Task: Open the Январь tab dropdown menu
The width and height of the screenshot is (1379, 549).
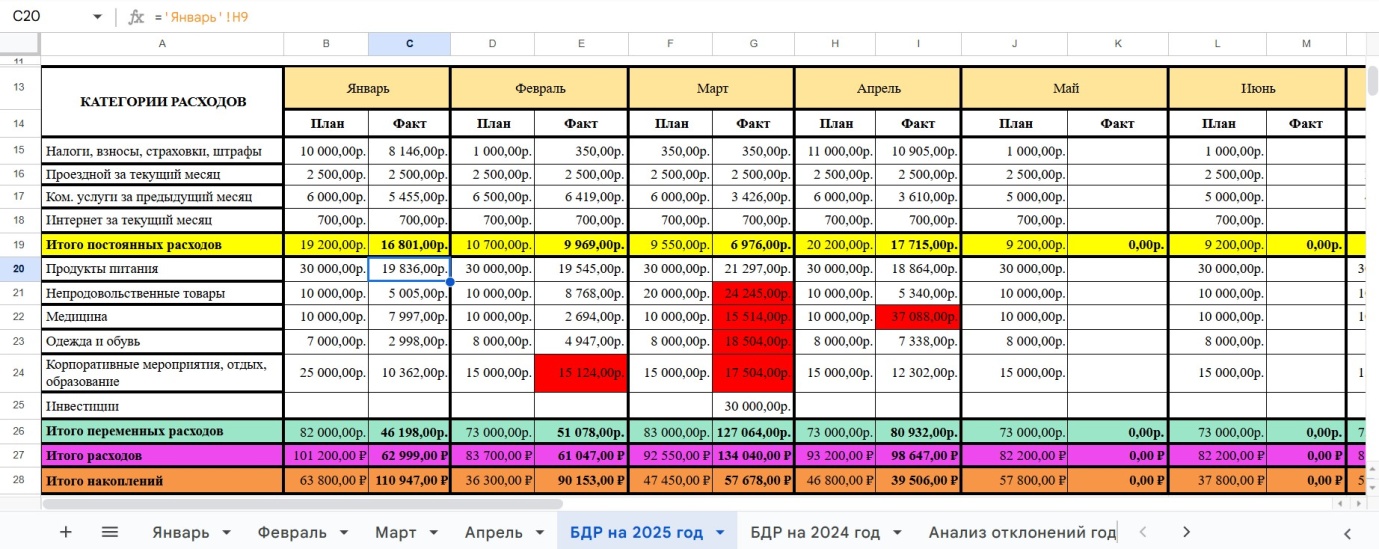Action: [226, 532]
